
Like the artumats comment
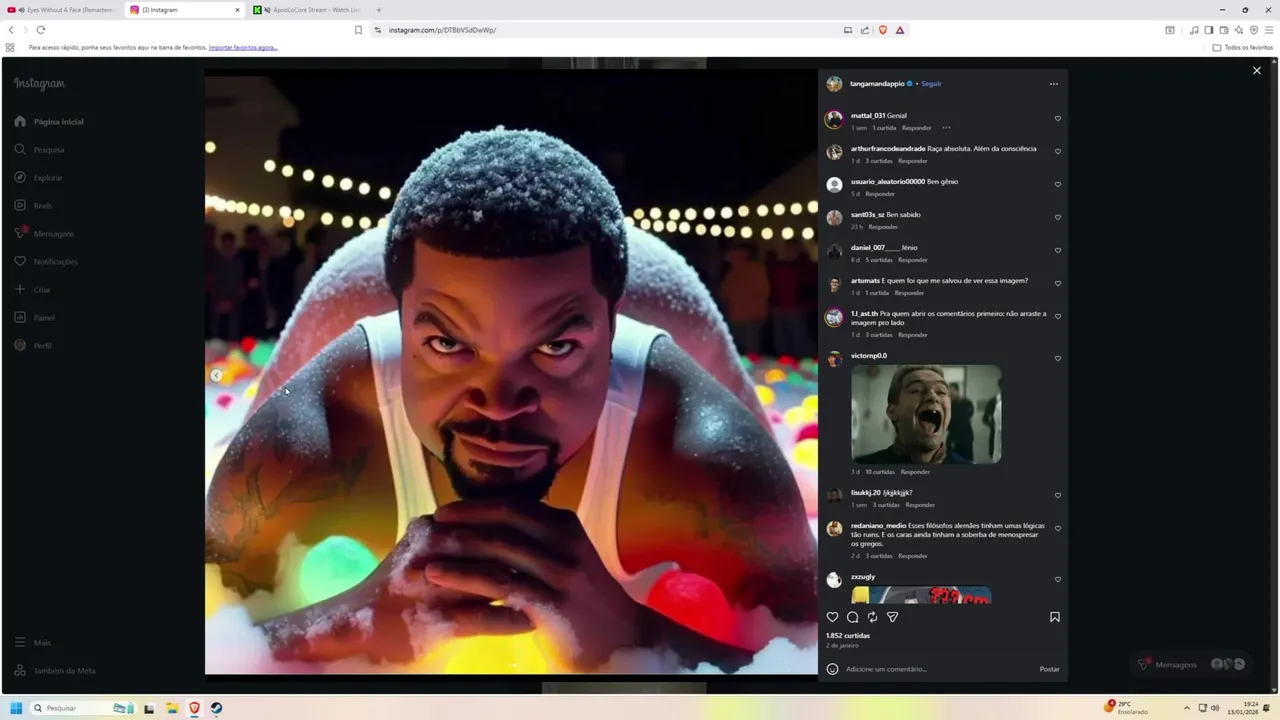(x=1058, y=283)
